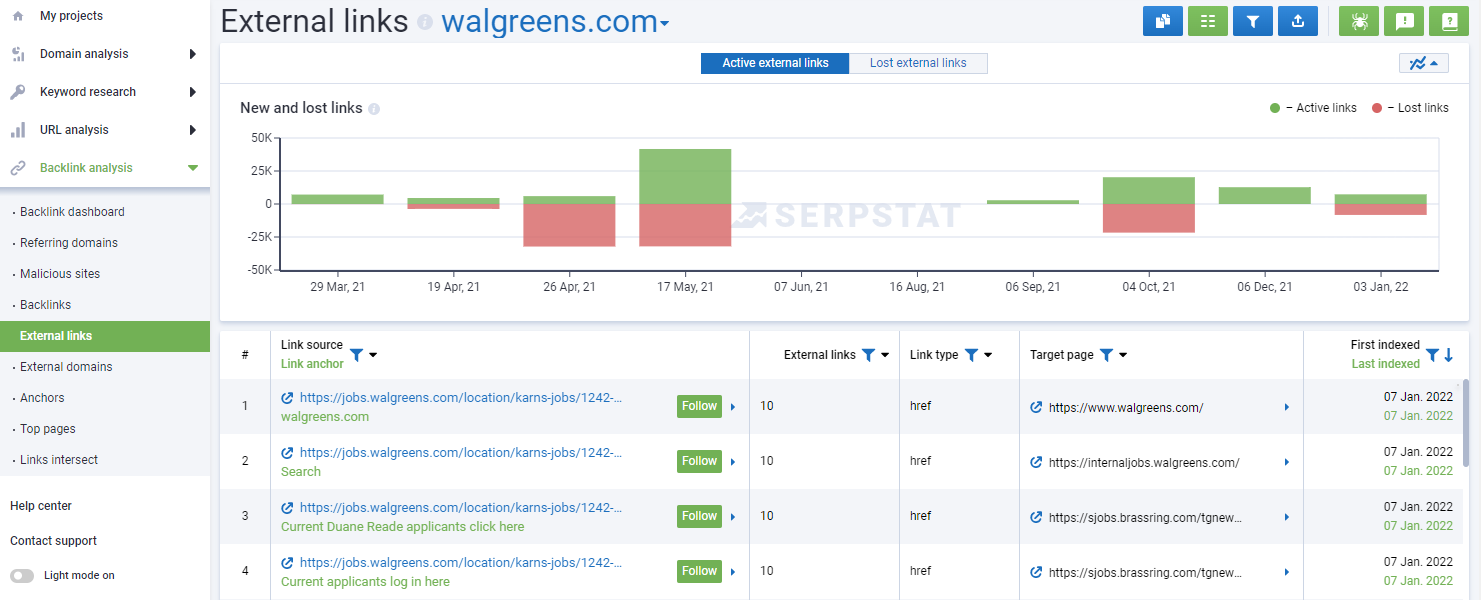Open the columns list view icon
The image size is (1481, 600).
click(x=1208, y=21)
